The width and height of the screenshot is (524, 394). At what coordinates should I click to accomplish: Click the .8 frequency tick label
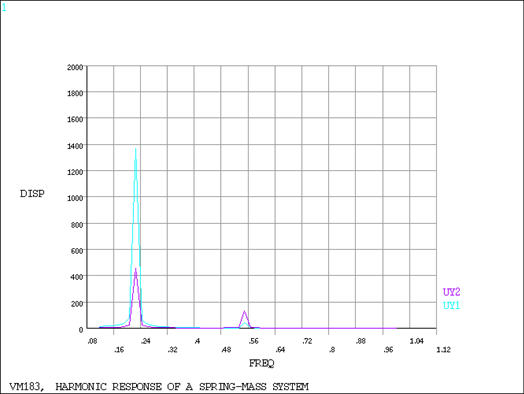(332, 350)
